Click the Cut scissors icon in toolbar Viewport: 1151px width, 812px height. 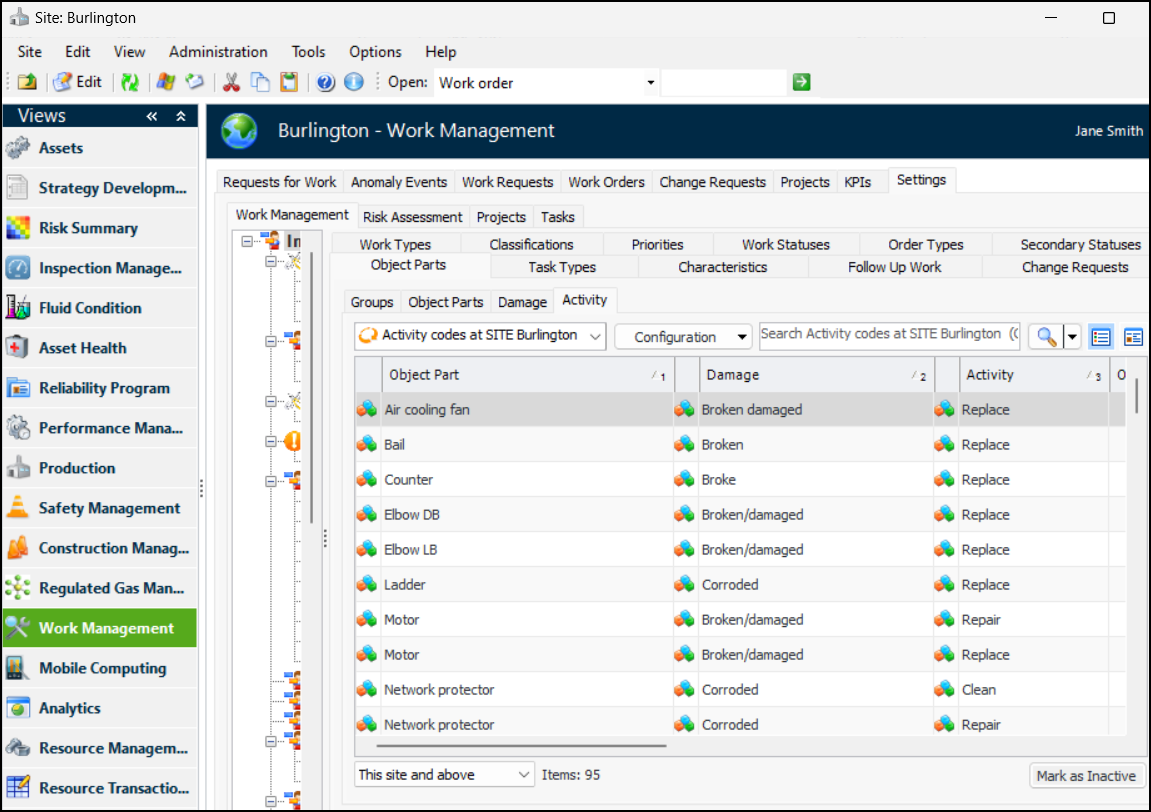coord(231,82)
